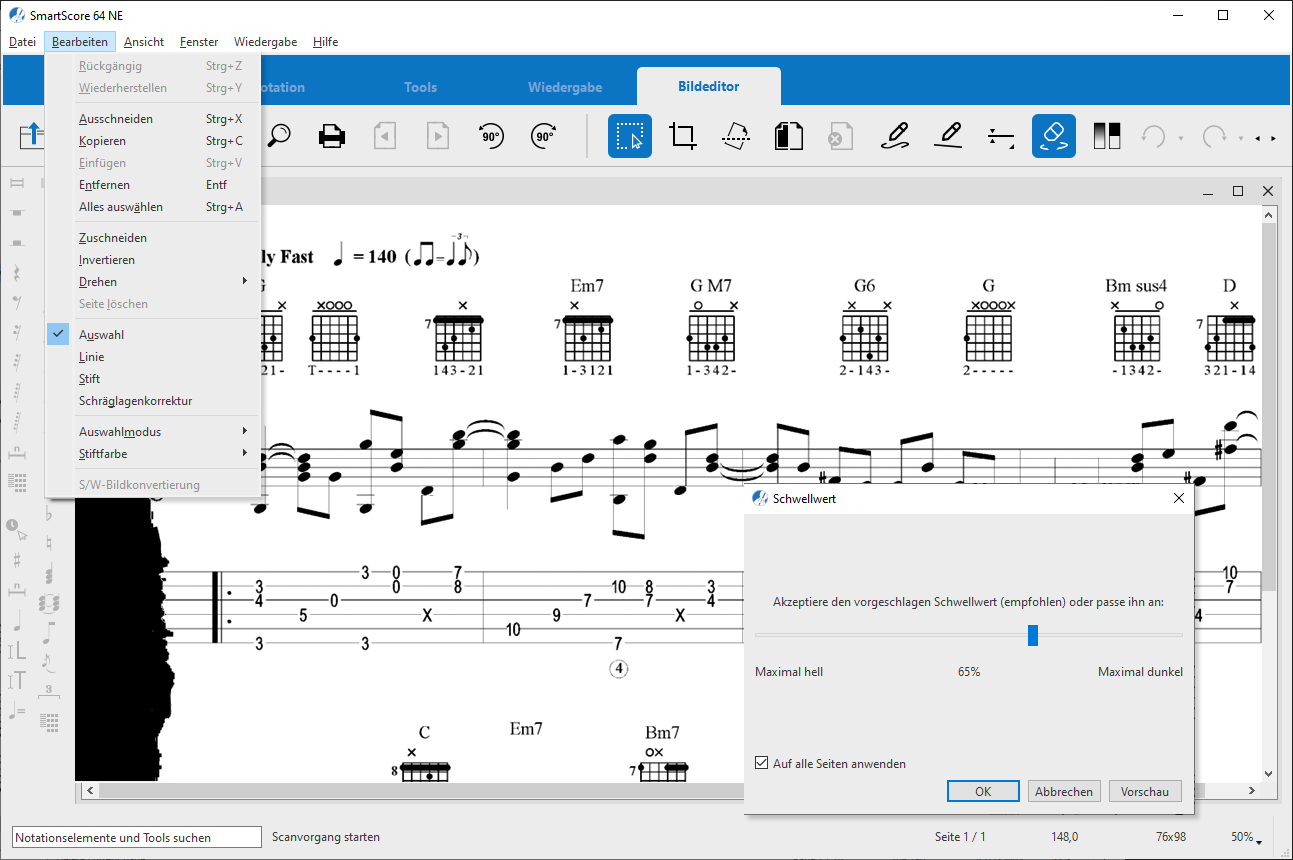
Task: Toggle 'Auf alle Seiten anwenden' checkbox
Action: (762, 764)
